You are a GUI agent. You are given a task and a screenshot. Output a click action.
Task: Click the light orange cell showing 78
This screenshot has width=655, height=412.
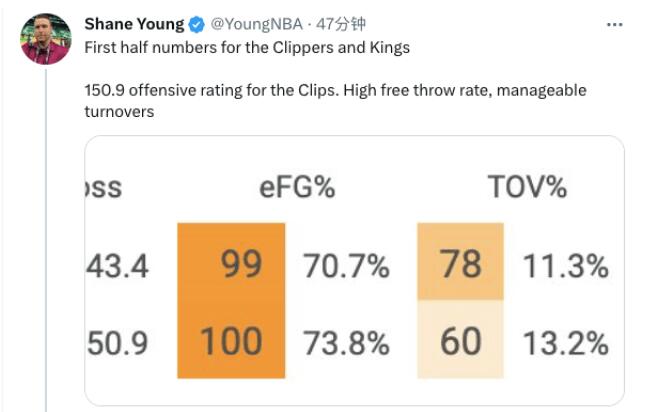tap(460, 264)
